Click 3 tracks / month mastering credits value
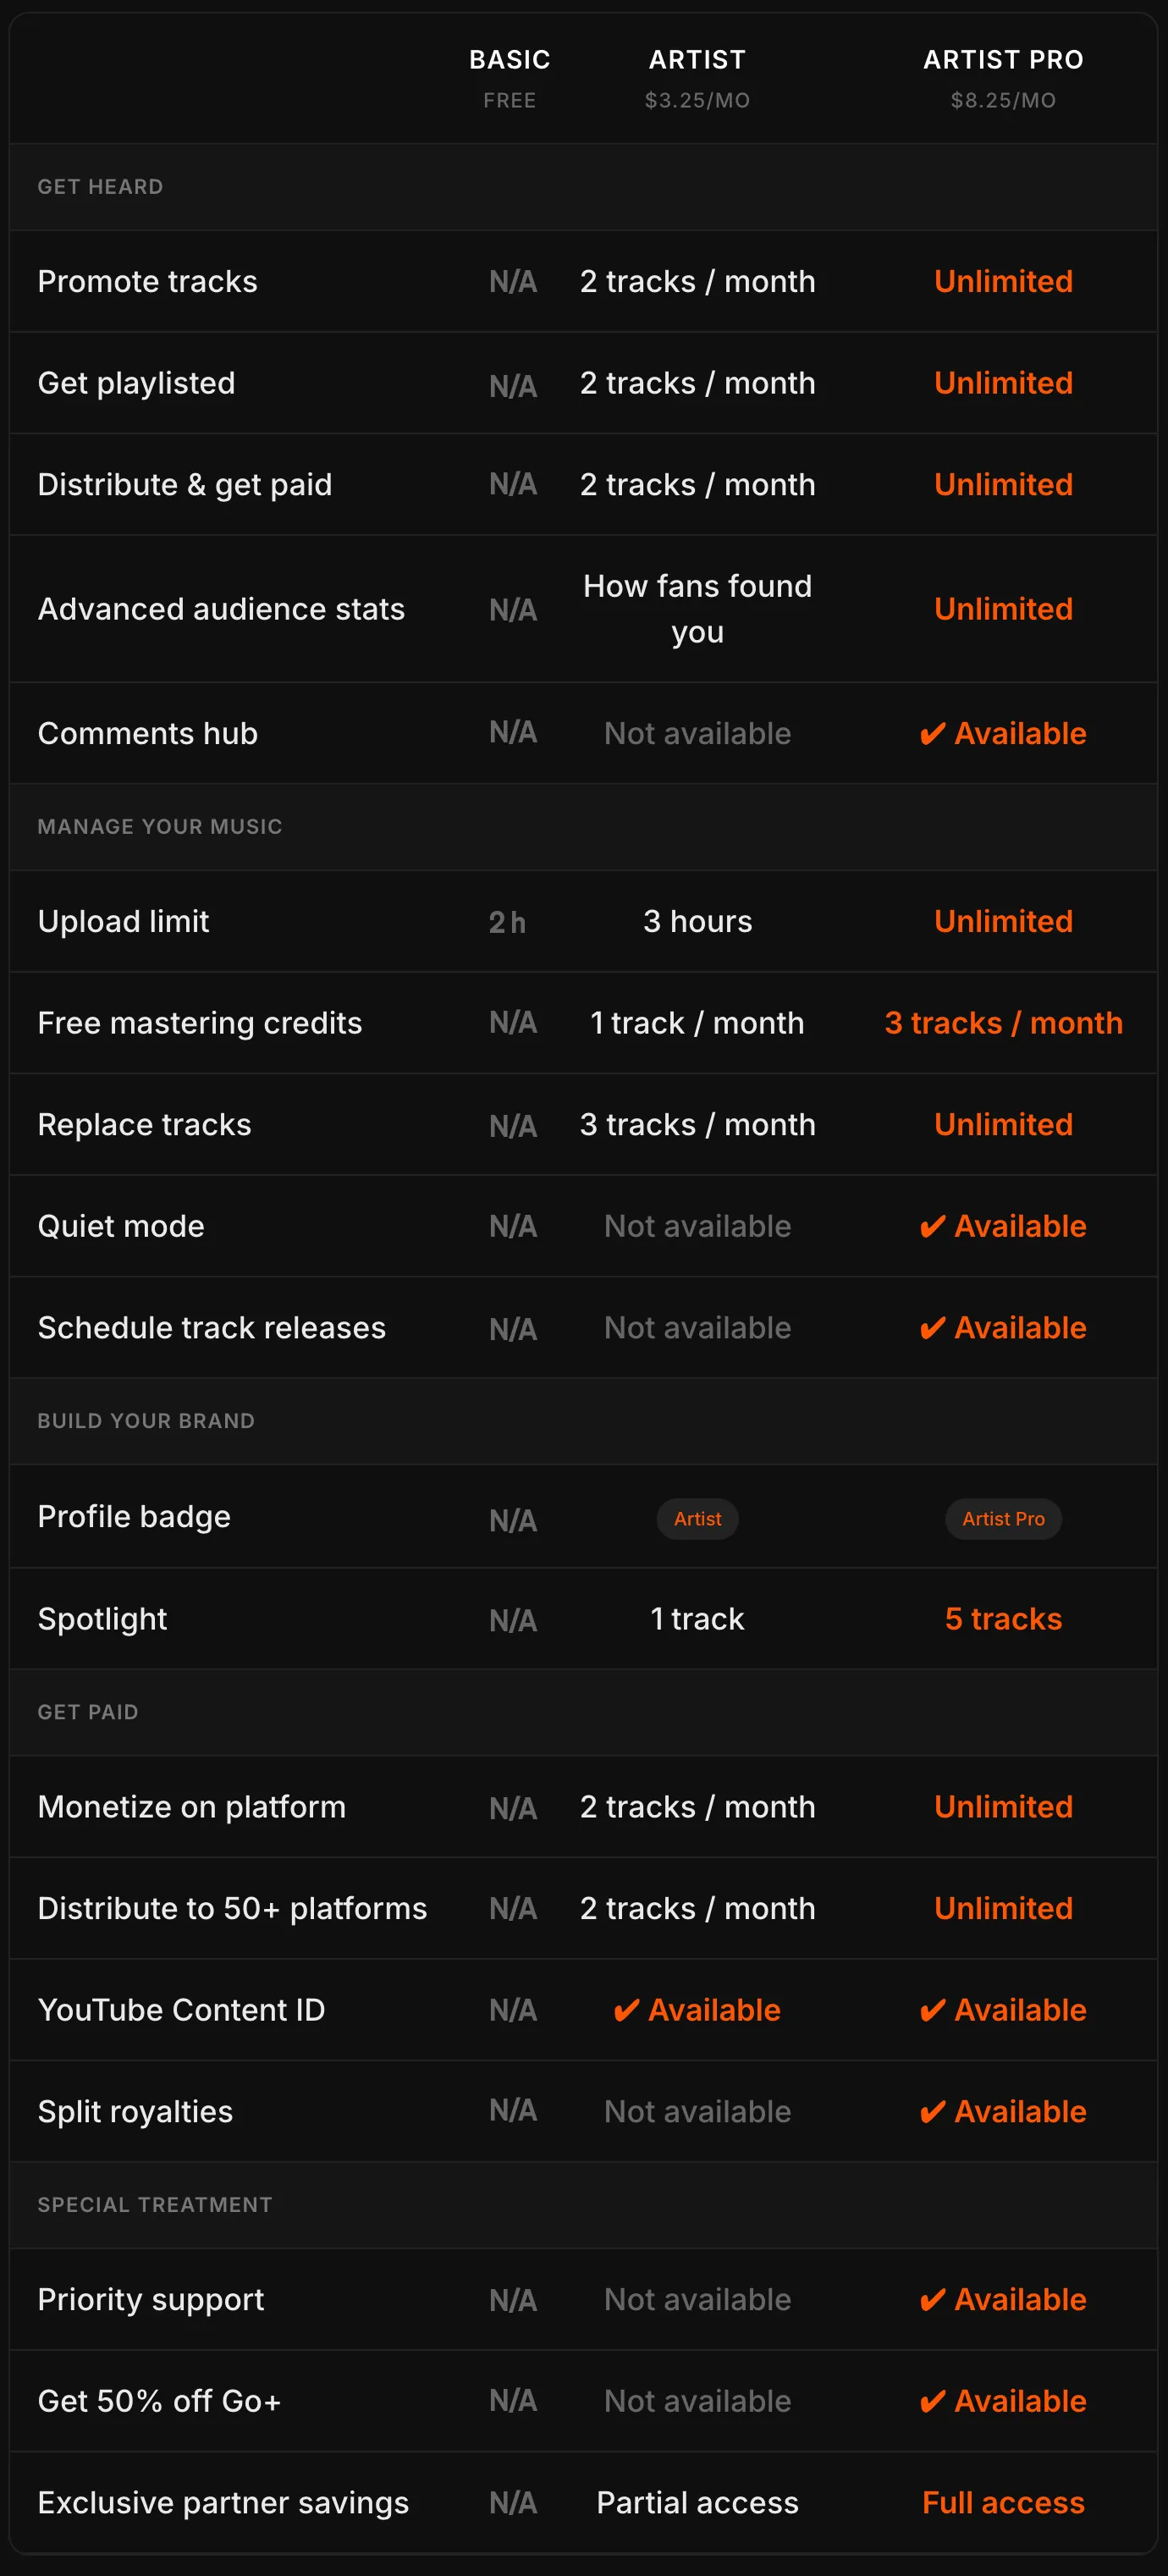 pos(1003,1023)
